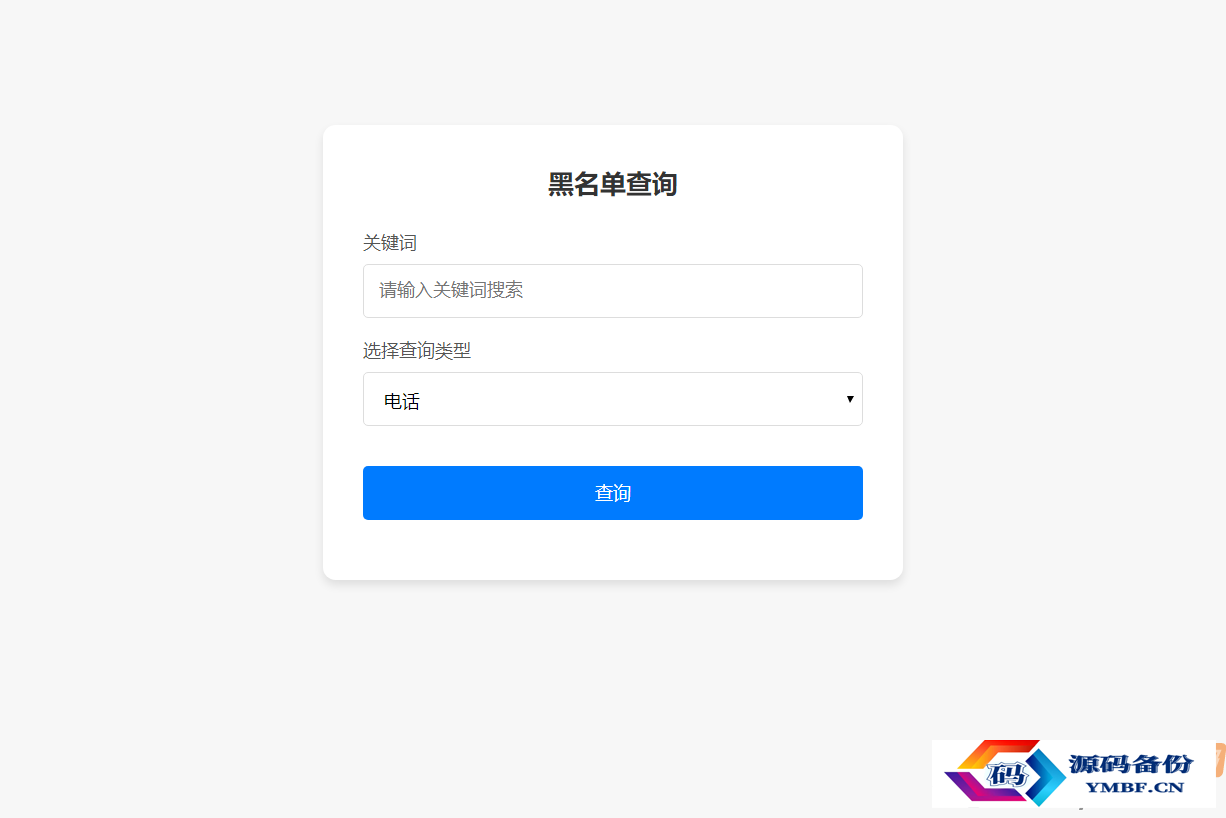Click the blank gray page background above the card

point(613,60)
